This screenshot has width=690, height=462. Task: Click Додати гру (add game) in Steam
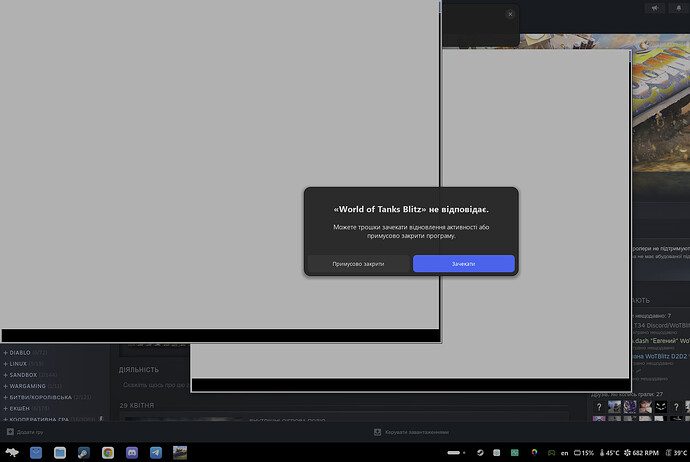tap(25, 432)
